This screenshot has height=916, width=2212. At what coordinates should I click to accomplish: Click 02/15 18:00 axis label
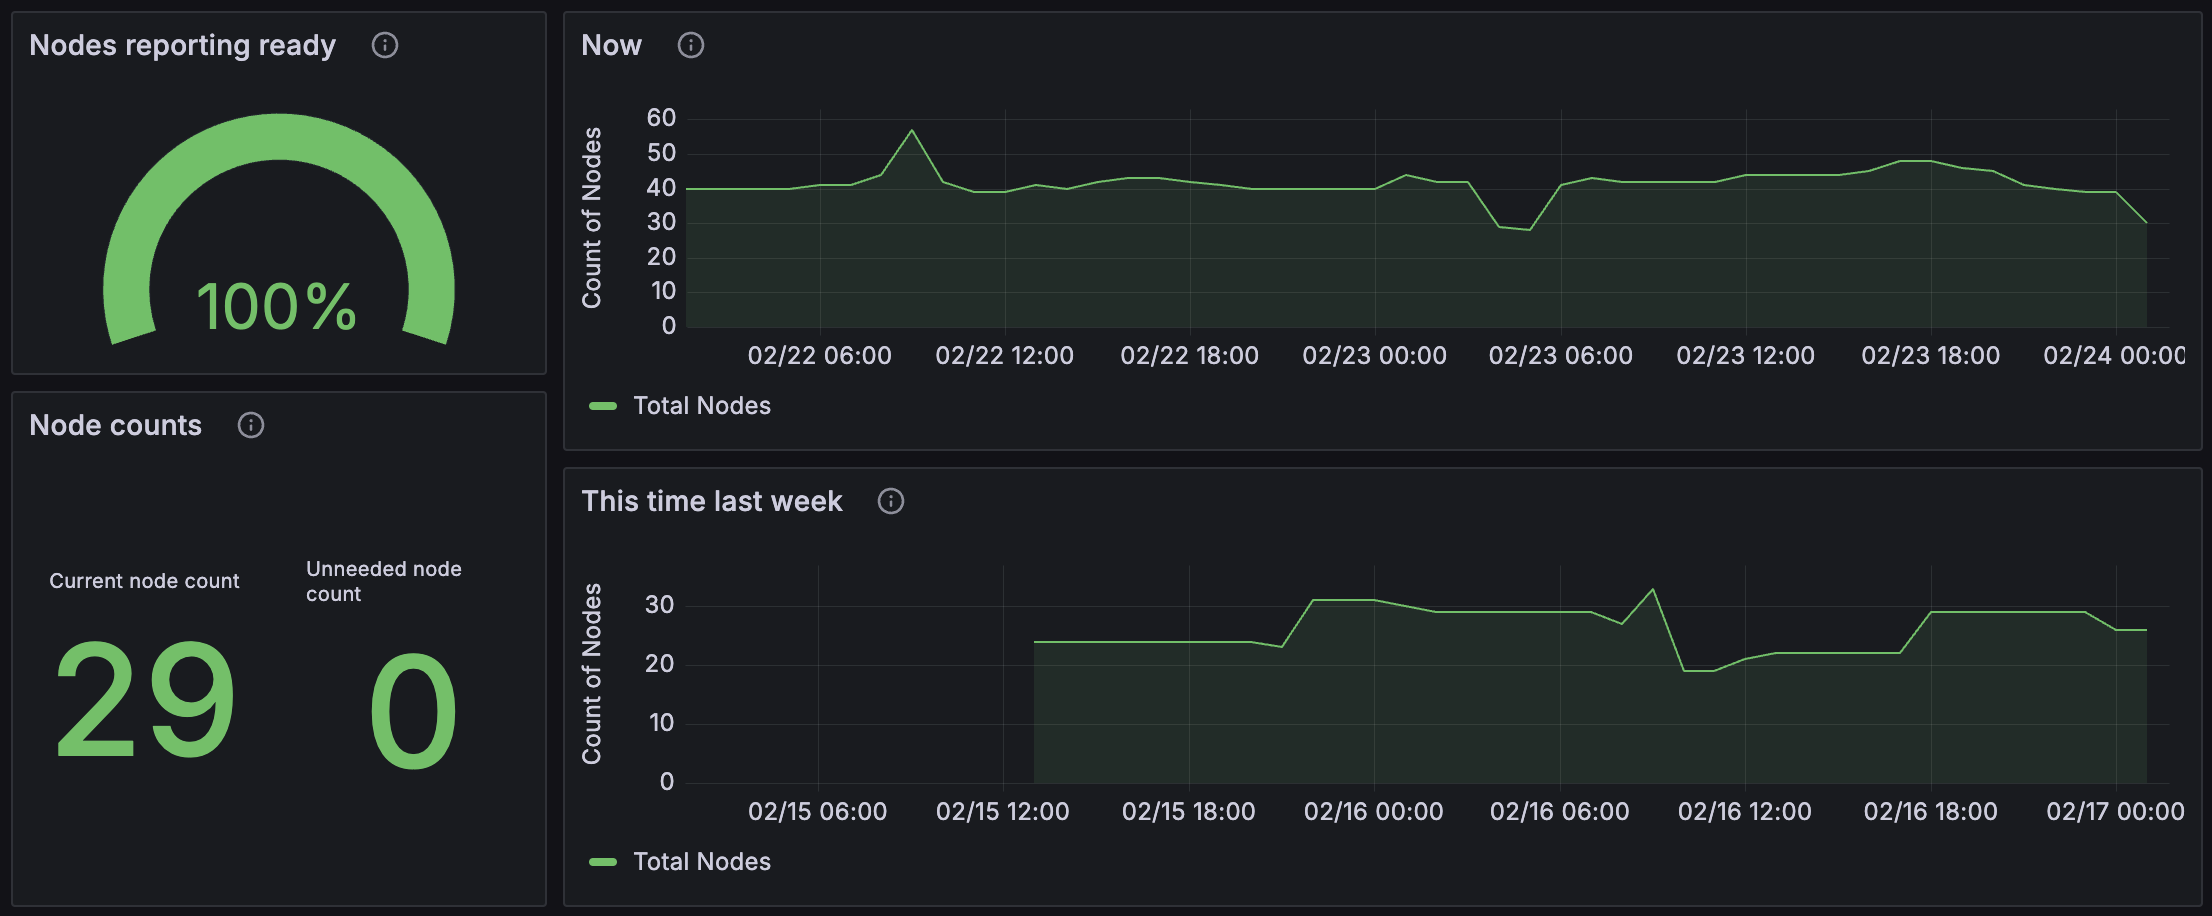1189,812
